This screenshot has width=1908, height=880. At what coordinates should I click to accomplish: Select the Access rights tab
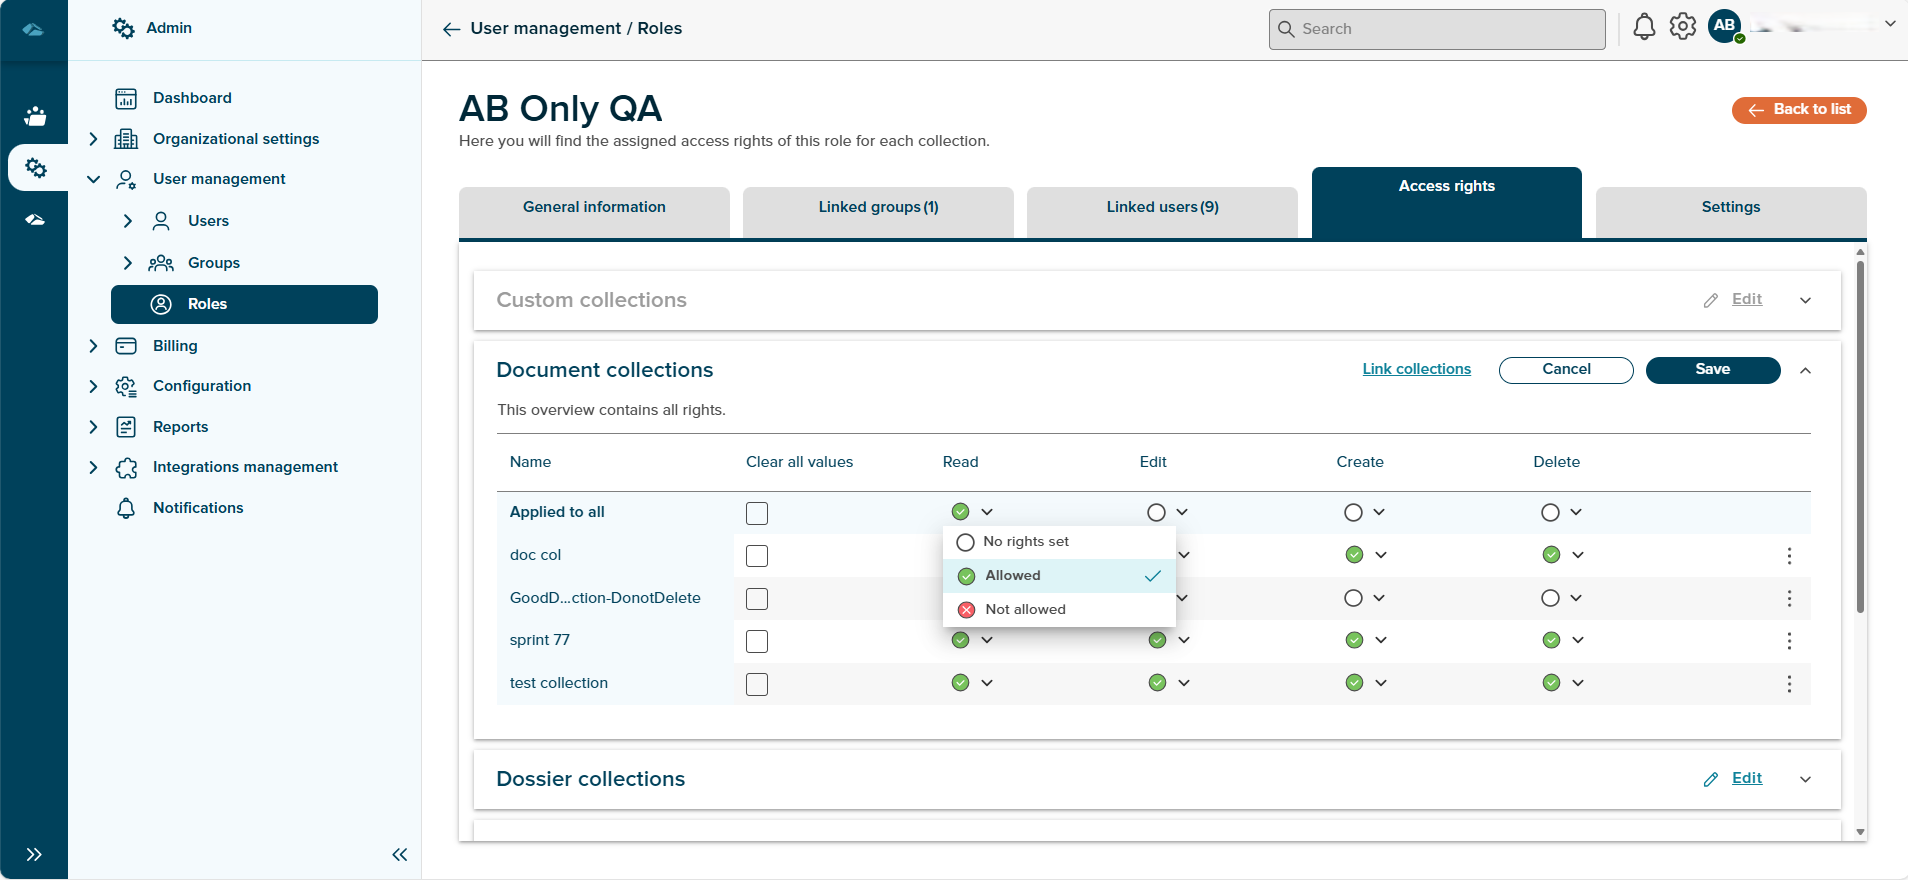point(1447,202)
